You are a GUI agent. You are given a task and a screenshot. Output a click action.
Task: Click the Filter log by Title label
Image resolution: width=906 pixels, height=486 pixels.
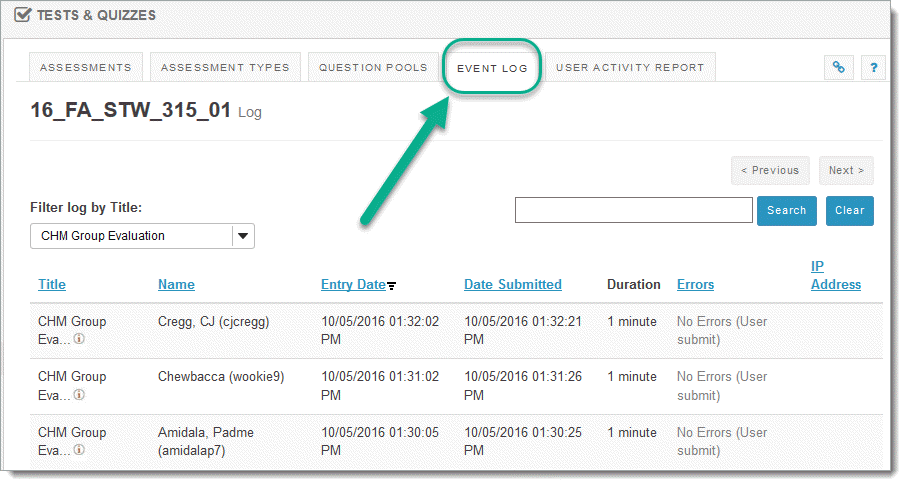pos(86,207)
